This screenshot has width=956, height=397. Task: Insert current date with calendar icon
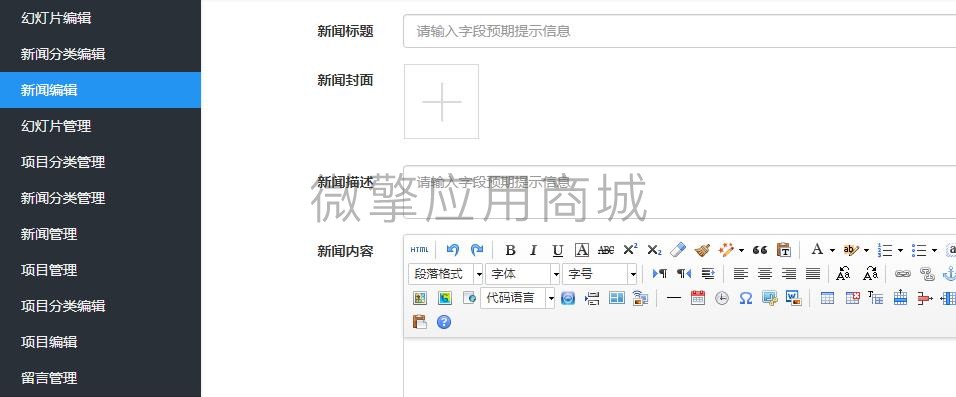pos(697,298)
